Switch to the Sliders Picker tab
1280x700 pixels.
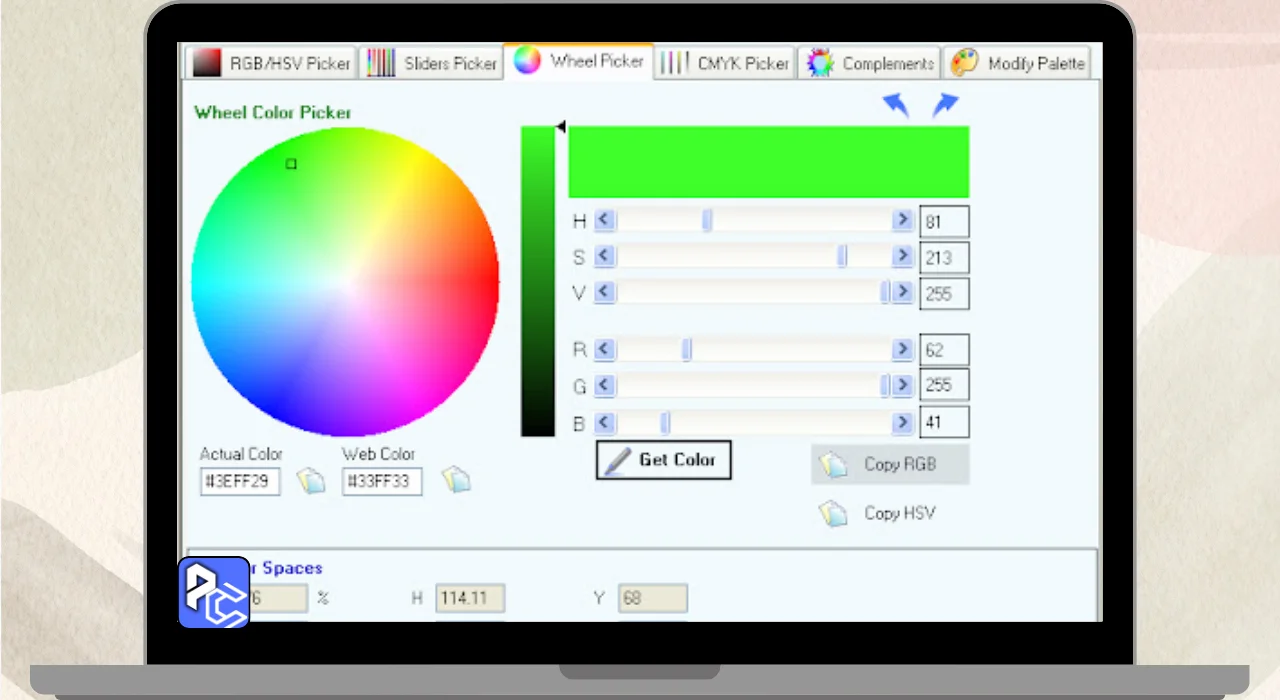click(x=431, y=63)
